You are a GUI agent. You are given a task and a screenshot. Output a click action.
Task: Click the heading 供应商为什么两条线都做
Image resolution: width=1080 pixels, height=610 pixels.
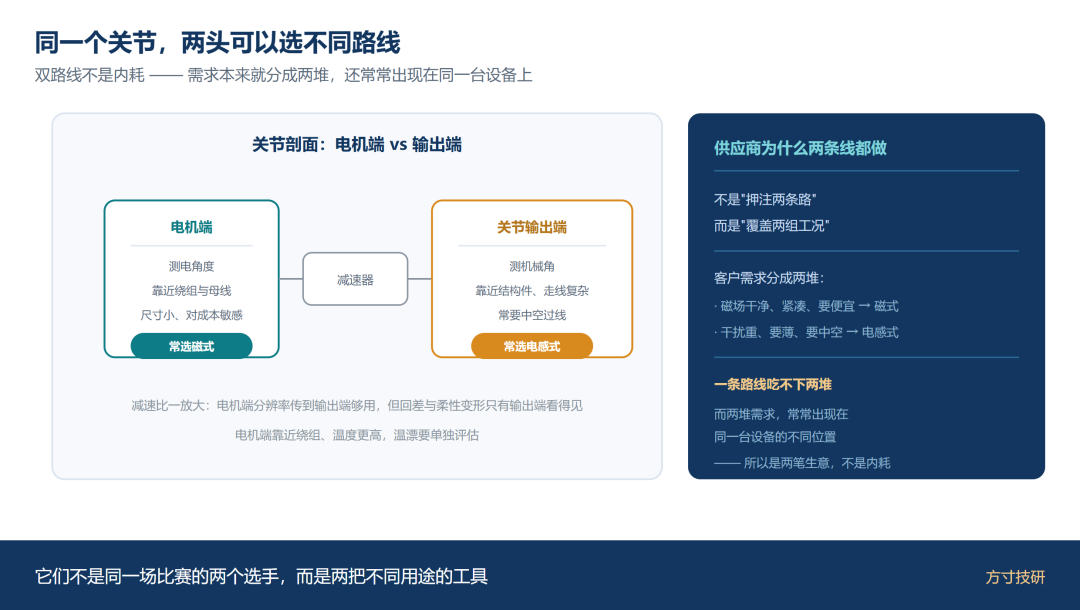[800, 148]
